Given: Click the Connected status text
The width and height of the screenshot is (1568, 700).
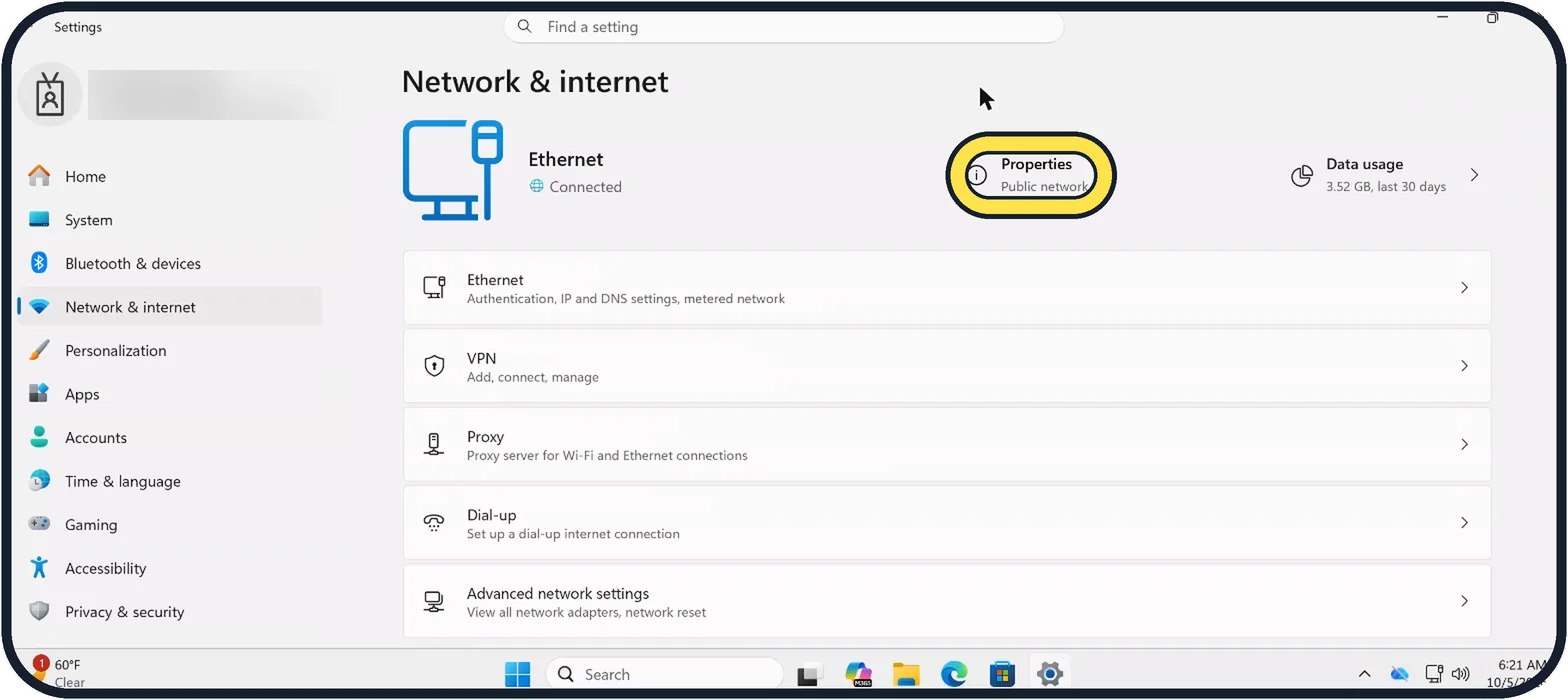Looking at the screenshot, I should pos(585,187).
